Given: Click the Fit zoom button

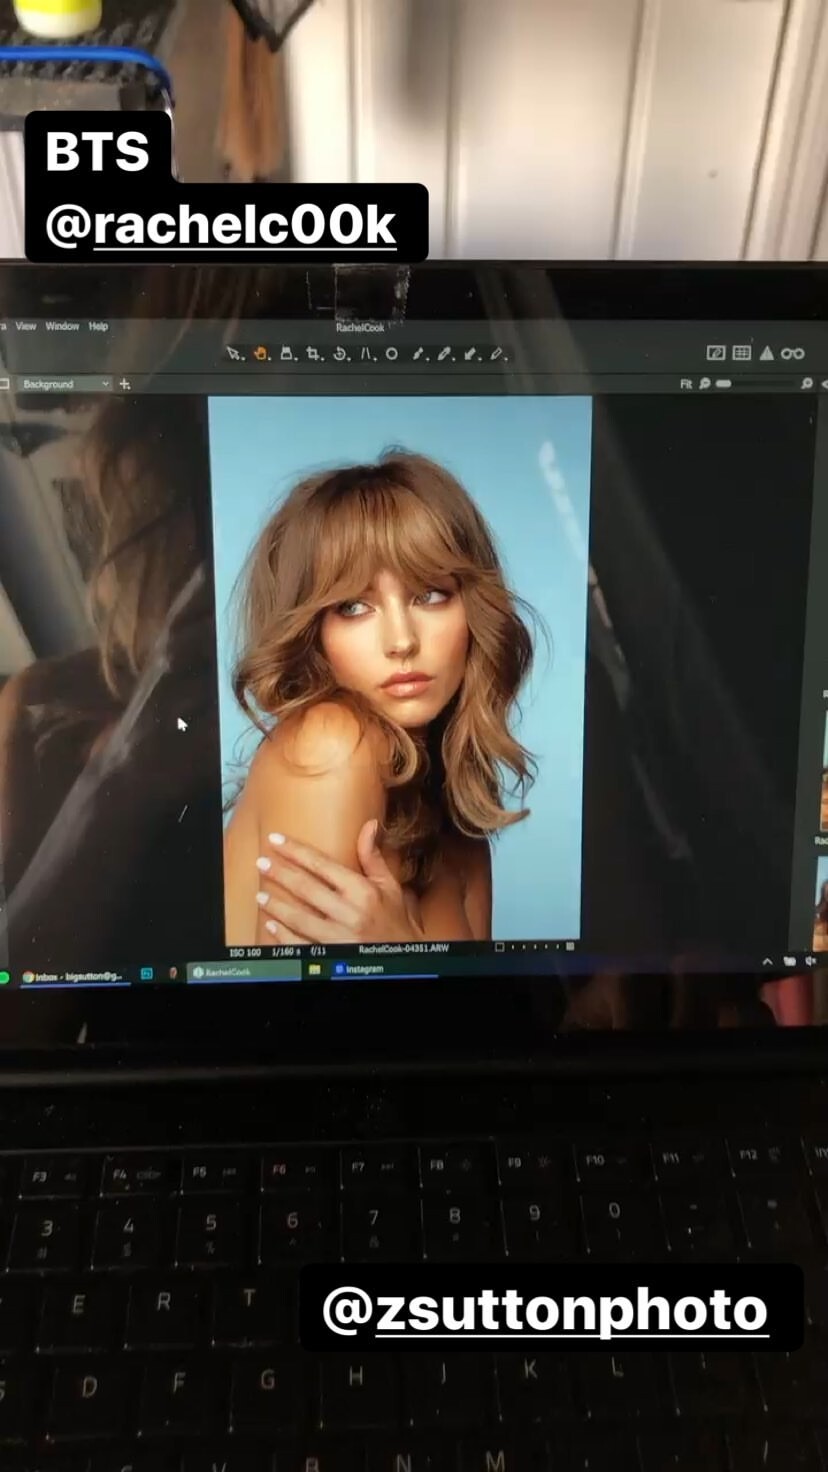Looking at the screenshot, I should (x=686, y=383).
